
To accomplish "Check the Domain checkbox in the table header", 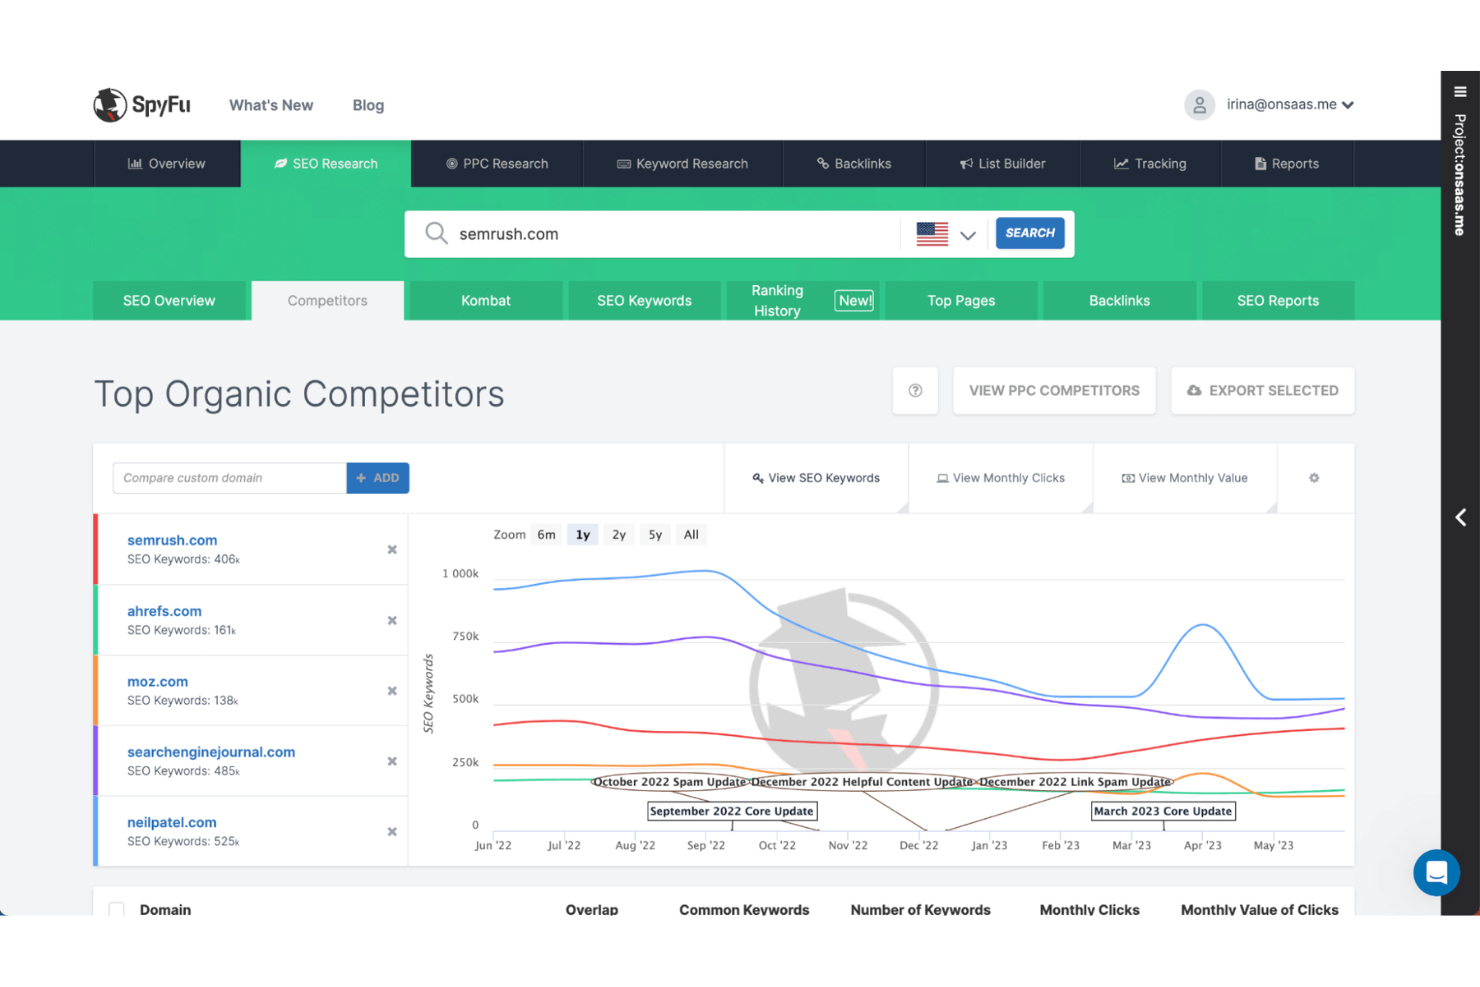I will 117,910.
